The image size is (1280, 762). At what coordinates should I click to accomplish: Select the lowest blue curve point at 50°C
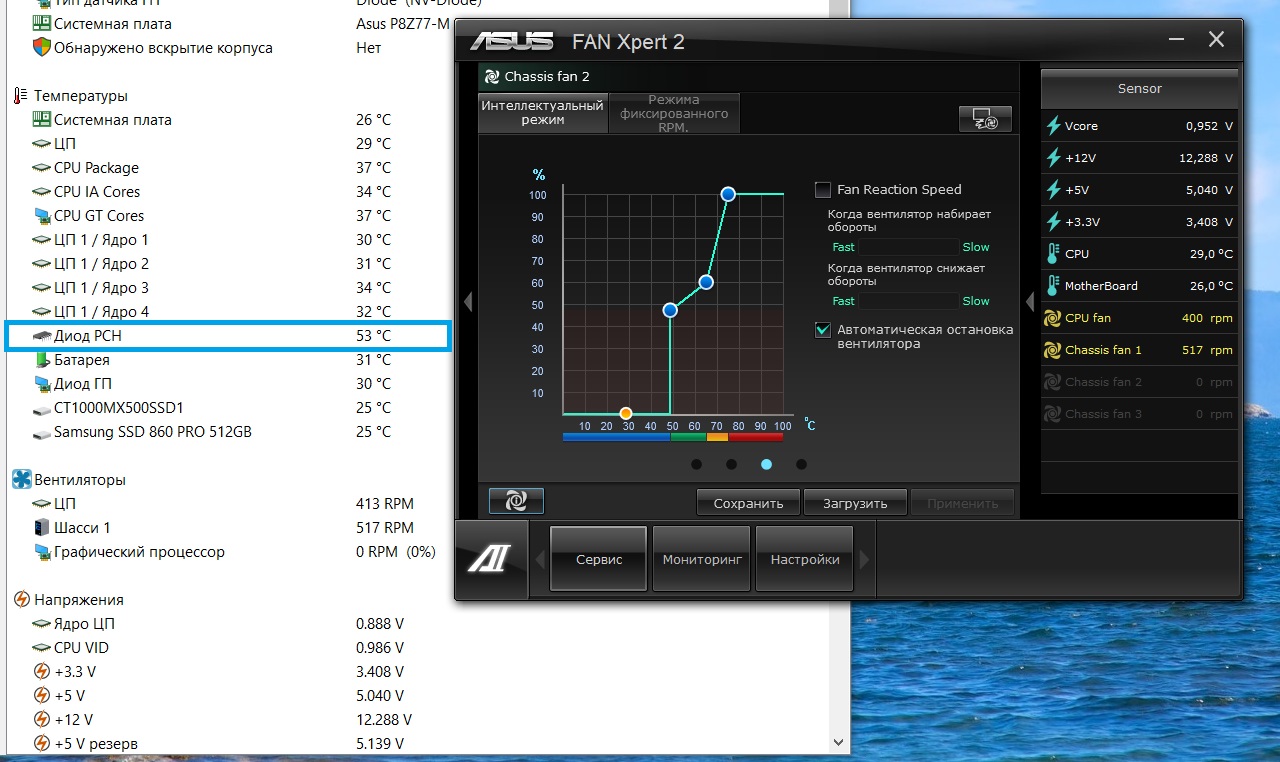670,311
